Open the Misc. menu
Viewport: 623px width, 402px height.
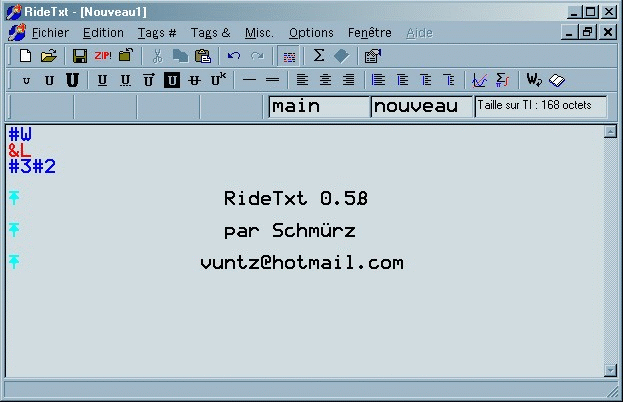click(259, 33)
